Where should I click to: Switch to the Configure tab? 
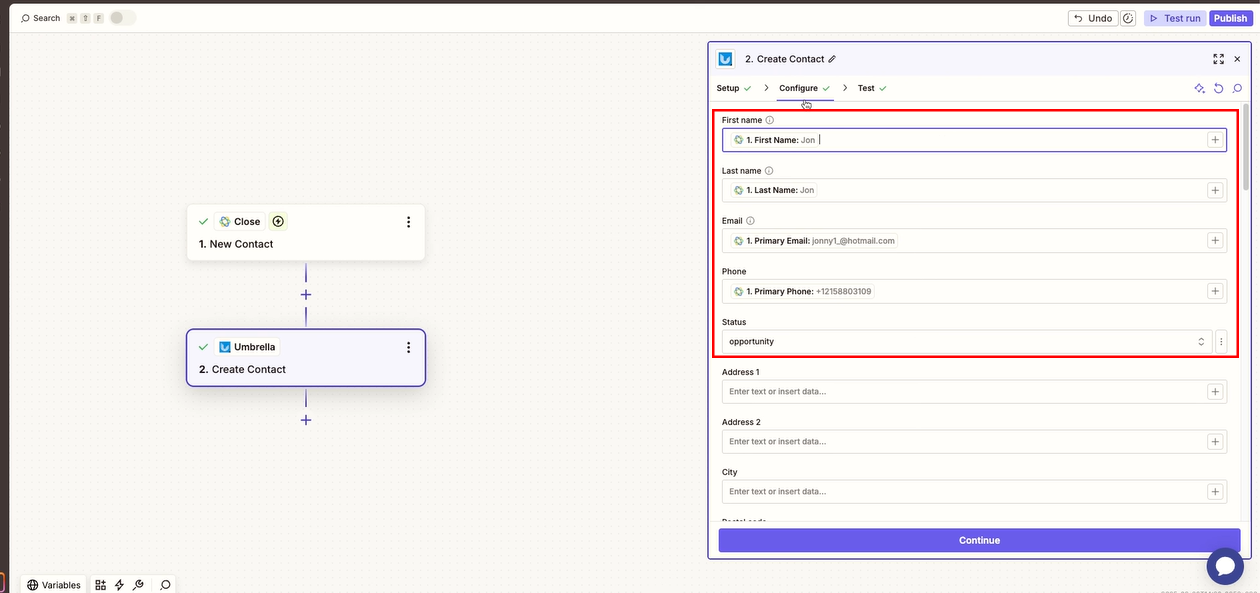tap(805, 88)
